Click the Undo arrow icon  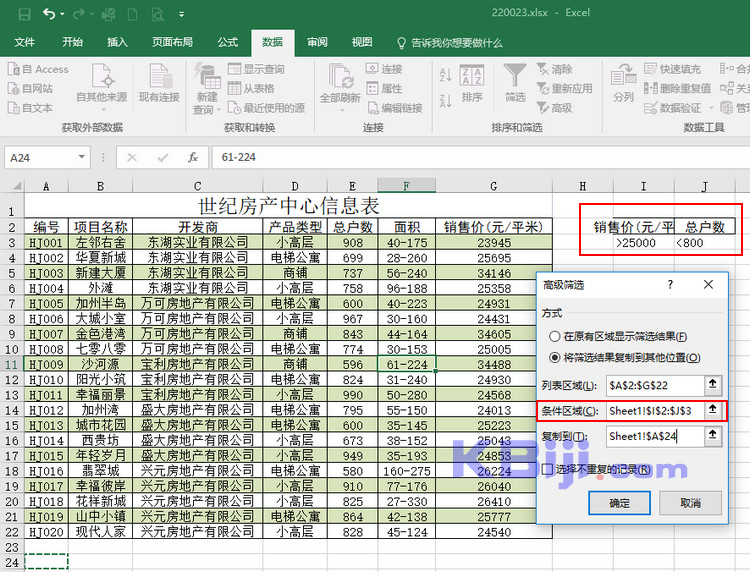[x=49, y=14]
